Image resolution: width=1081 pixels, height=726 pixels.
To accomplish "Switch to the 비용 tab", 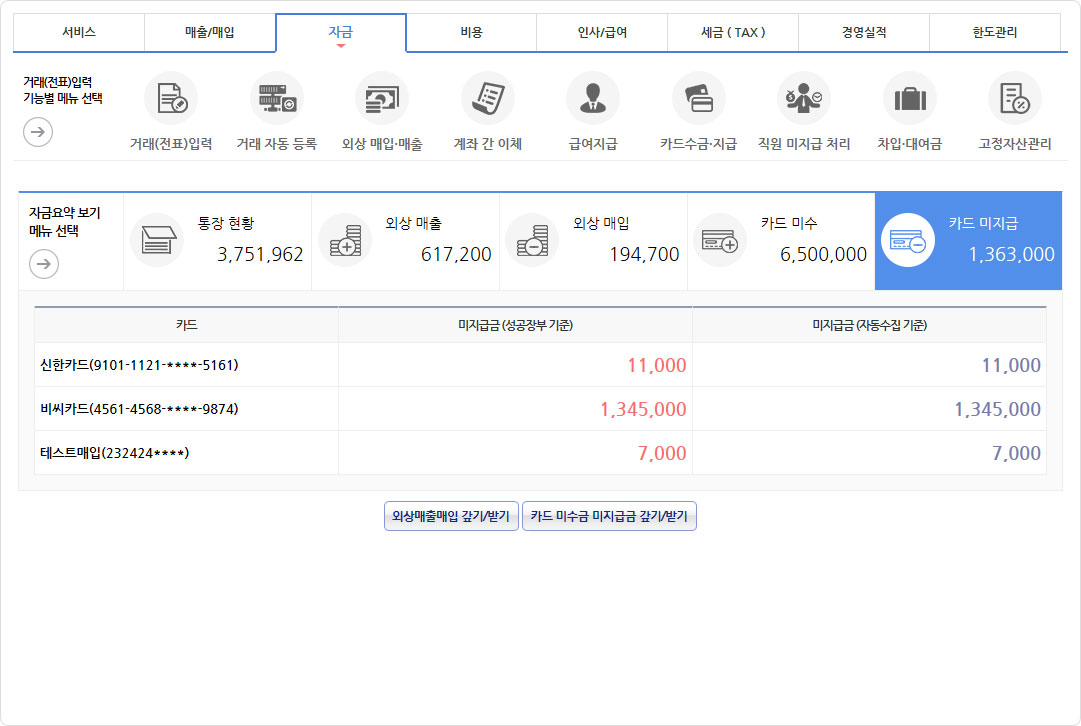I will (x=472, y=32).
